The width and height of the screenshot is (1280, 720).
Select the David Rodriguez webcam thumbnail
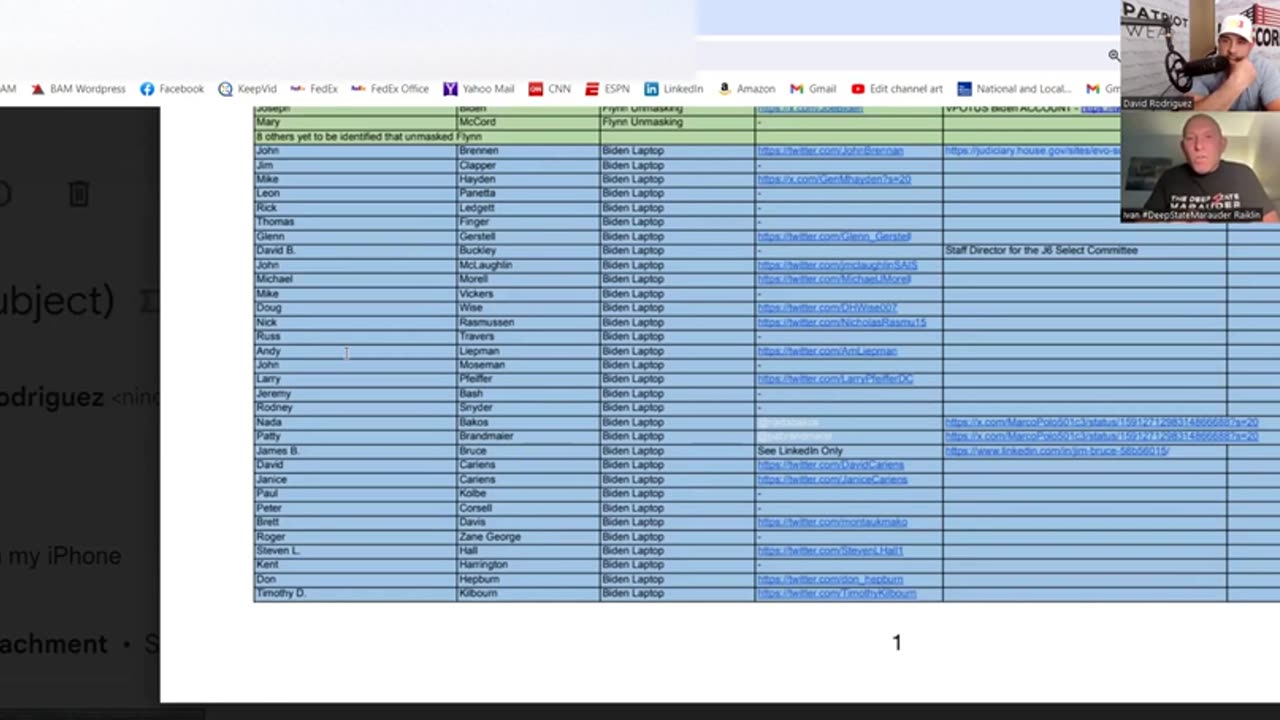[1200, 55]
